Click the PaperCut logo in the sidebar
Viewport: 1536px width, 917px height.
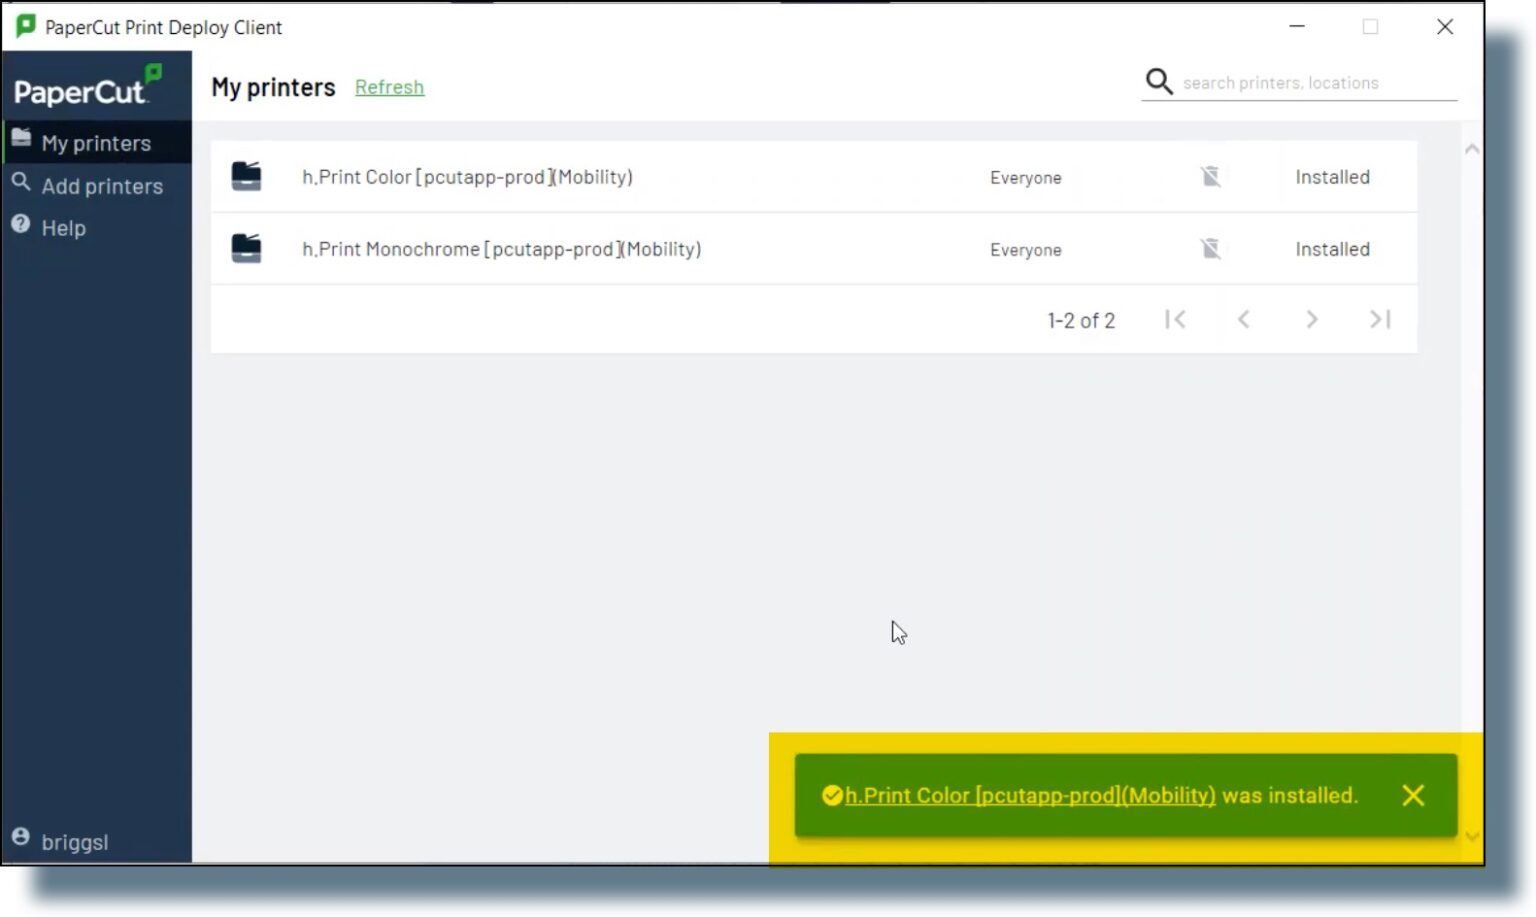(x=84, y=87)
